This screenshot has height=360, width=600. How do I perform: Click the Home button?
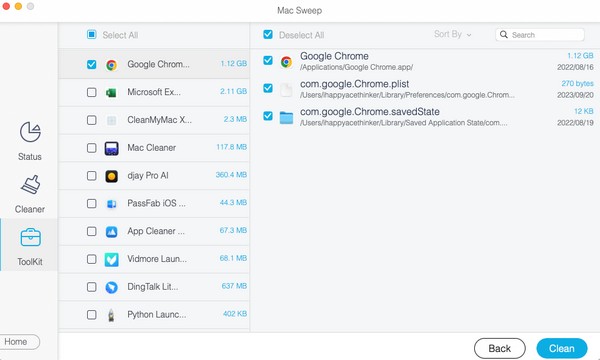point(17,342)
